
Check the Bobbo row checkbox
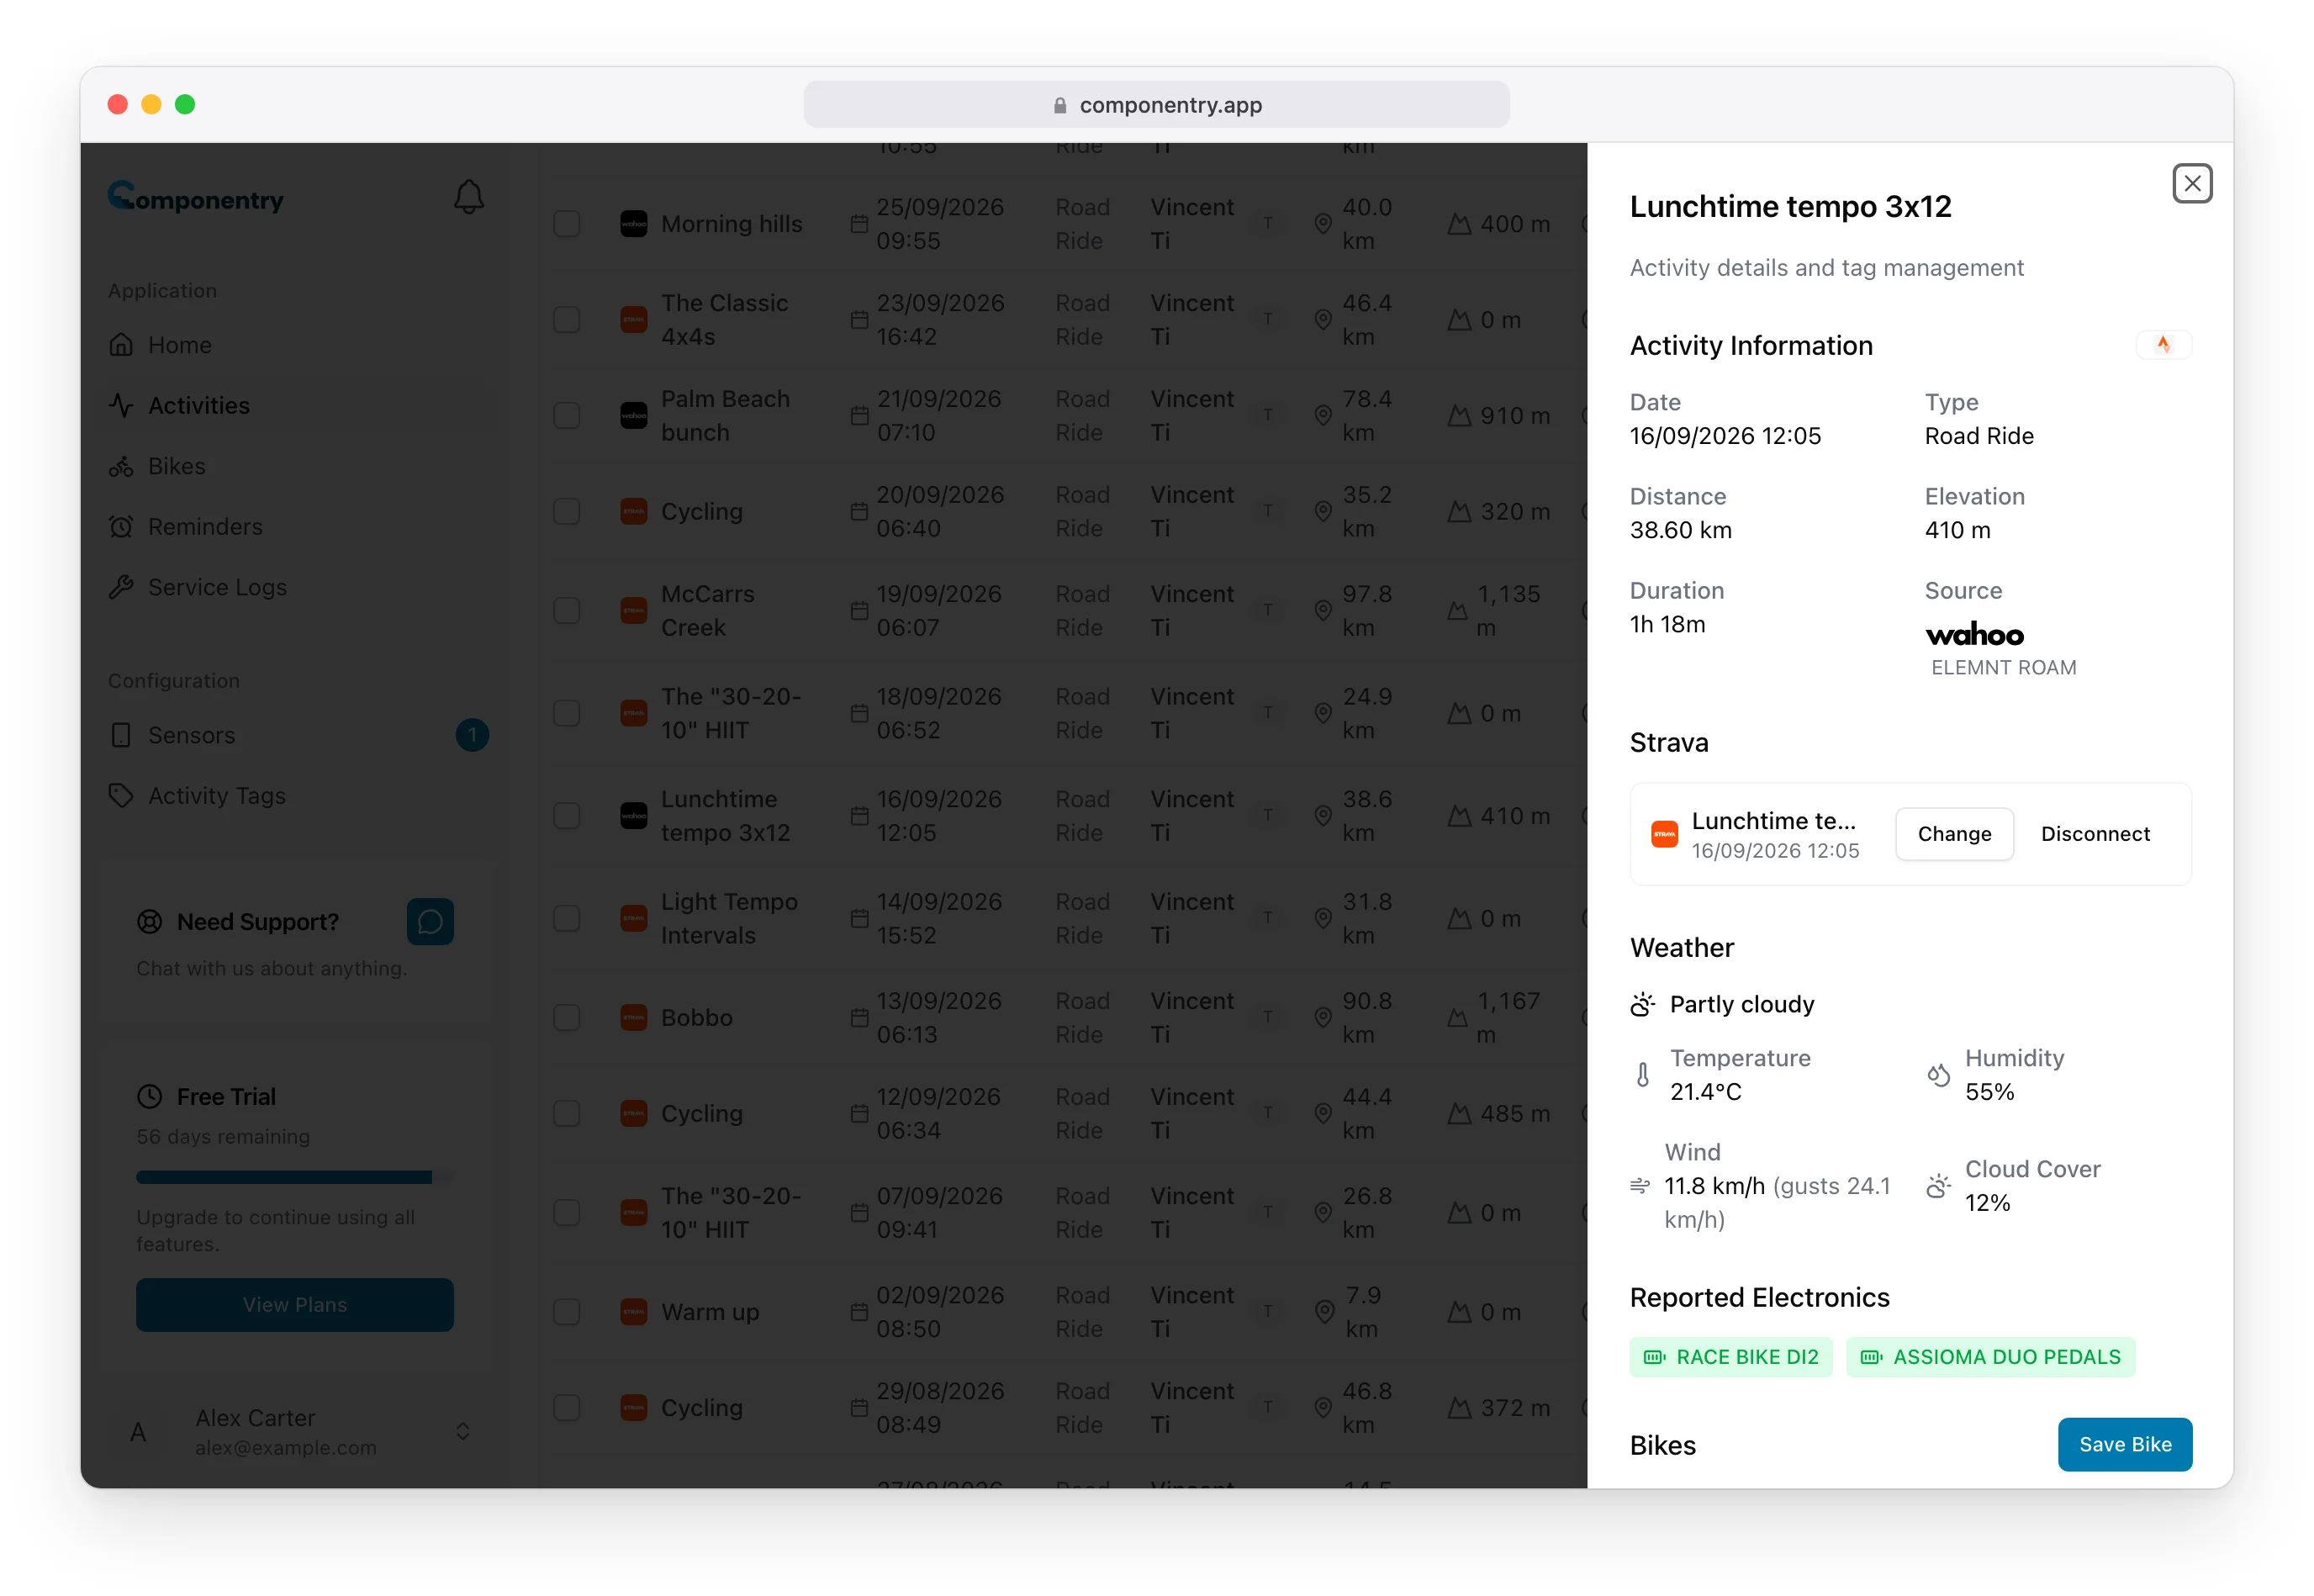567,1018
